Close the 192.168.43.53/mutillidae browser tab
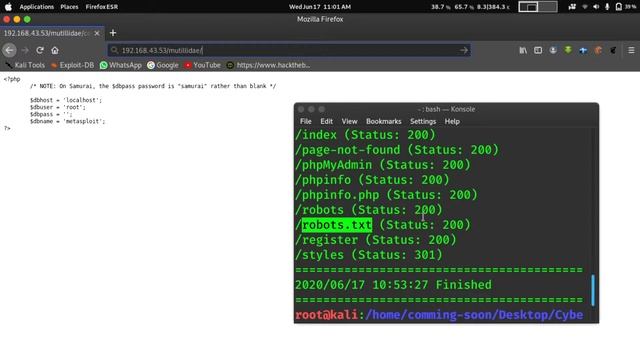Viewport: 640px width, 360px height. click(x=97, y=33)
